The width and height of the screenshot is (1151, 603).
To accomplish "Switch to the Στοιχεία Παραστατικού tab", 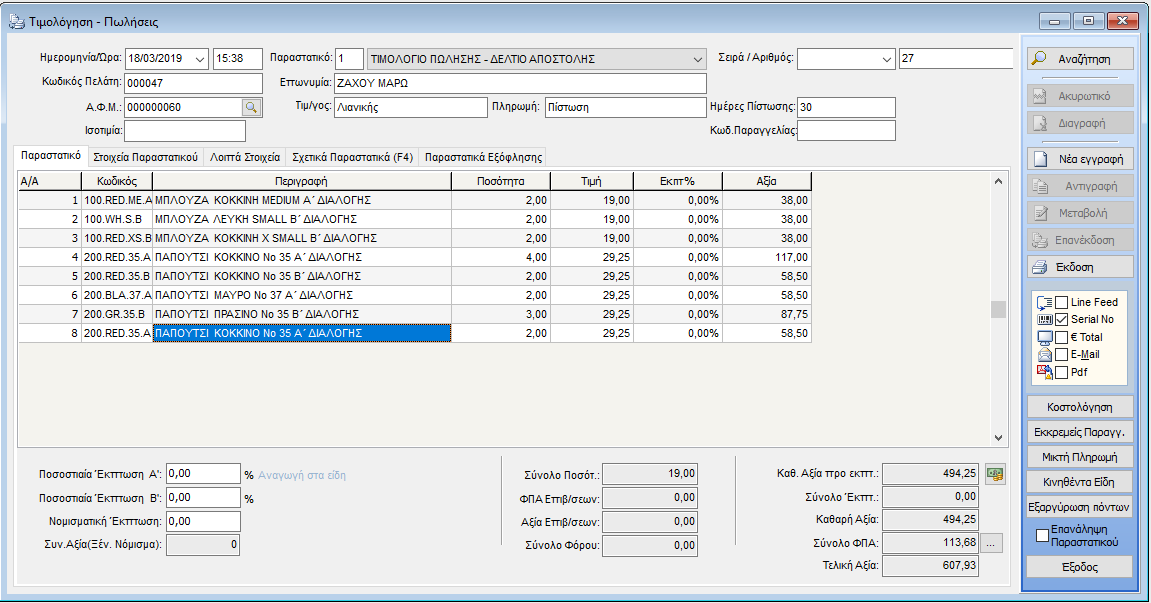I will point(145,157).
